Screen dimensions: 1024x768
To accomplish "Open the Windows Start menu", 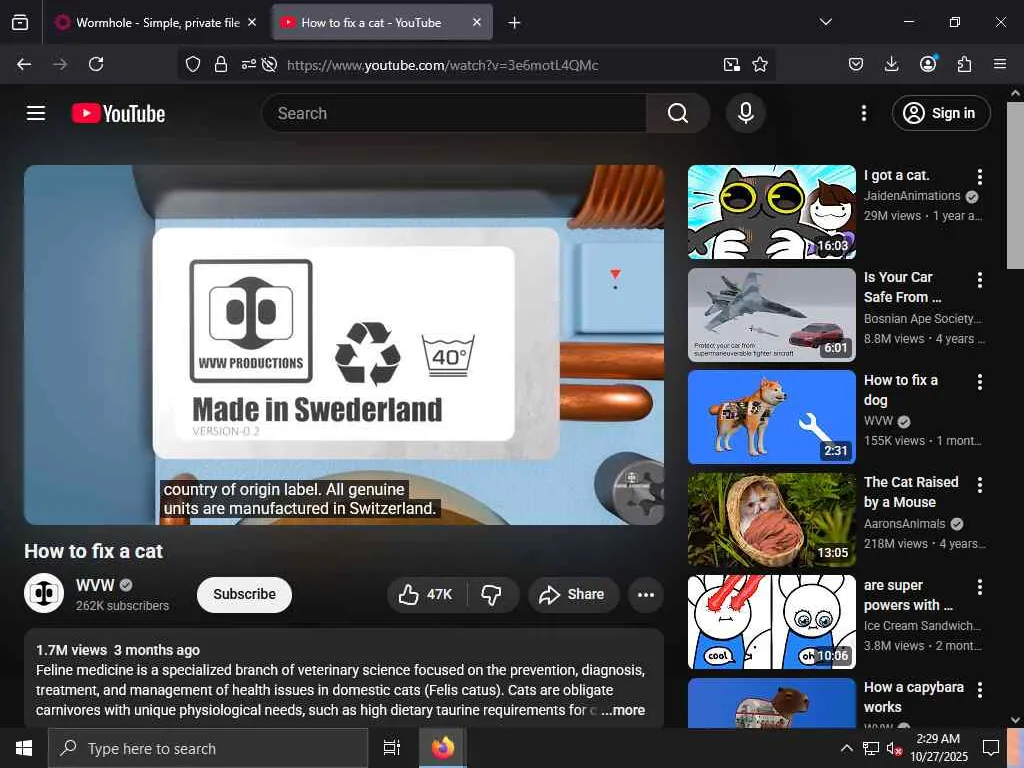I will [24, 748].
